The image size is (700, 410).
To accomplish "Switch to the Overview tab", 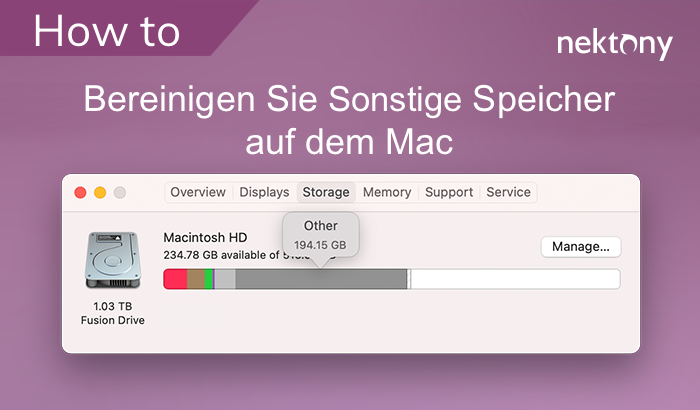I will click(x=198, y=192).
